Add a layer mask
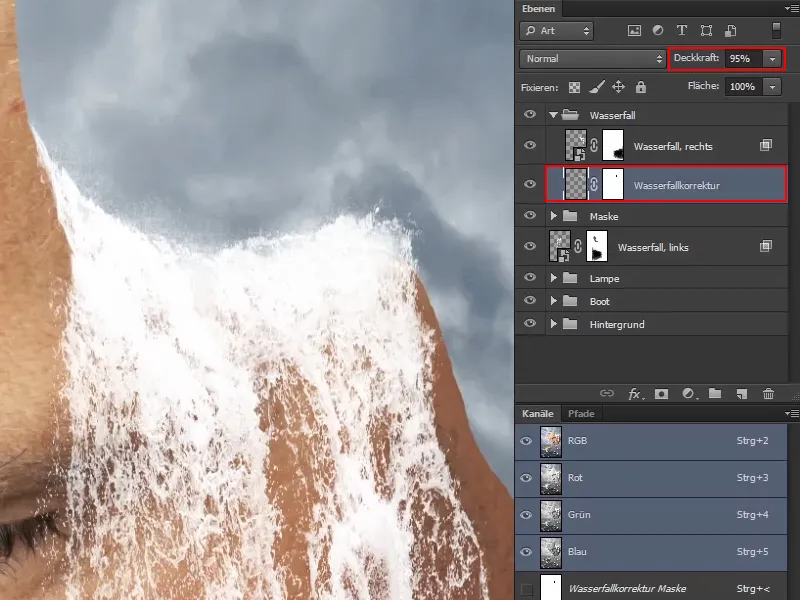The height and width of the screenshot is (600, 800). 662,393
